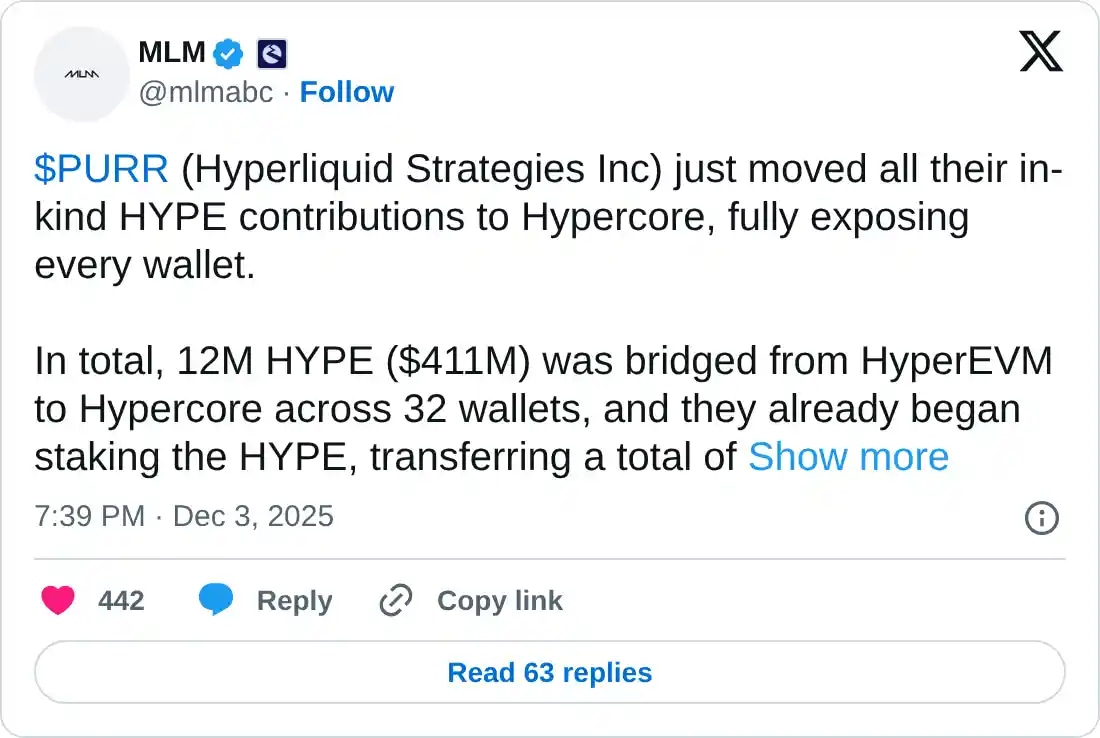Click the Follow link
Viewport: 1100px width, 738px height.
tap(347, 91)
